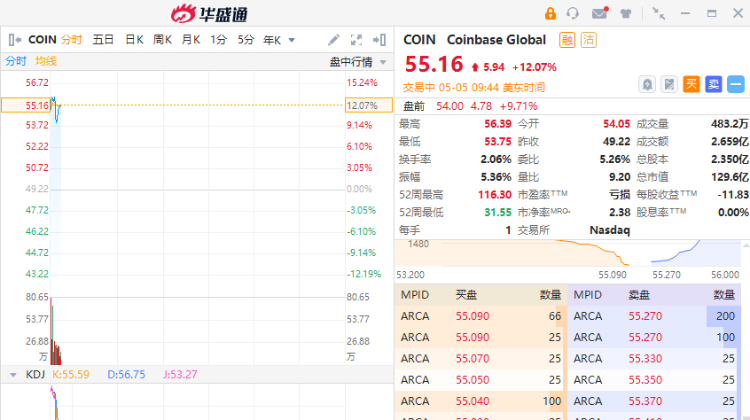Viewport: 750px width, 420px height.
Task: Switch to 5分 five-minute chart tab
Action: 245,40
